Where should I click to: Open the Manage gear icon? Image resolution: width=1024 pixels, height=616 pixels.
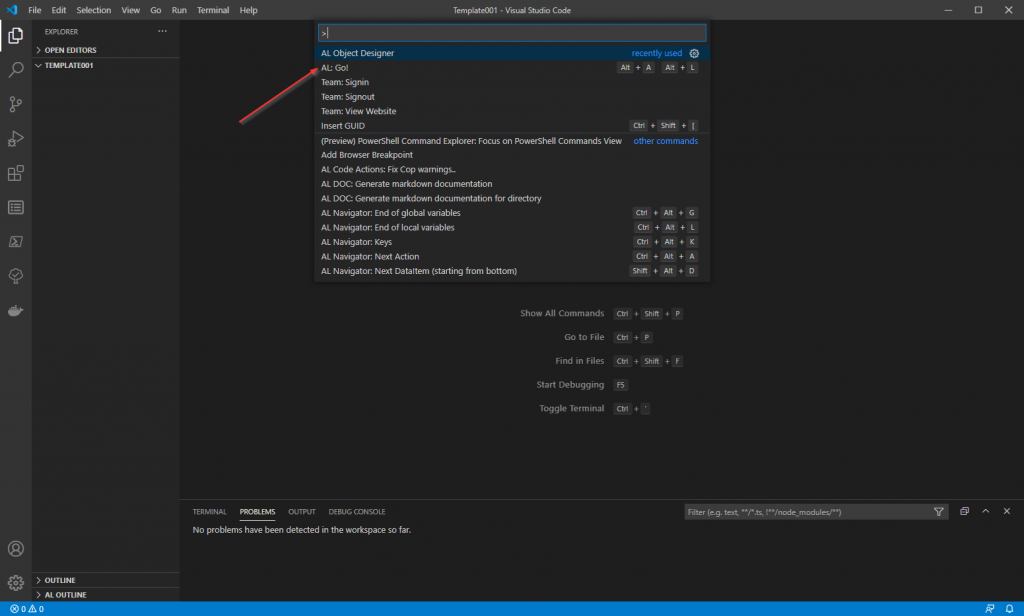16,583
